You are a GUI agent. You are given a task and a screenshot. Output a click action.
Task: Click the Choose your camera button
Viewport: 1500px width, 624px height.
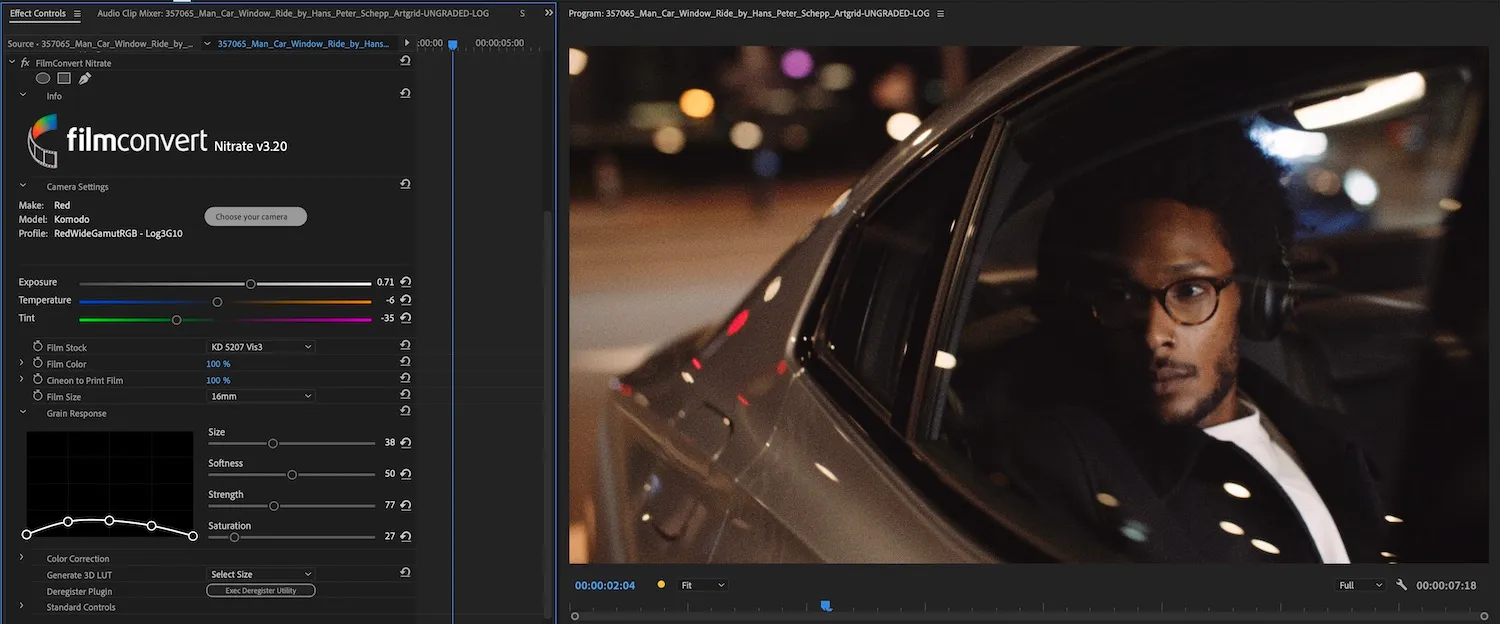pyautogui.click(x=255, y=216)
